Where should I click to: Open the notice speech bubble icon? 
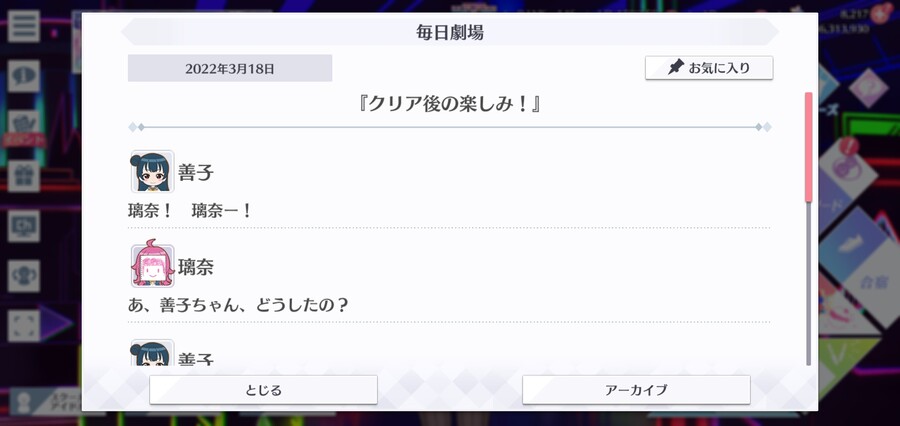tap(24, 76)
